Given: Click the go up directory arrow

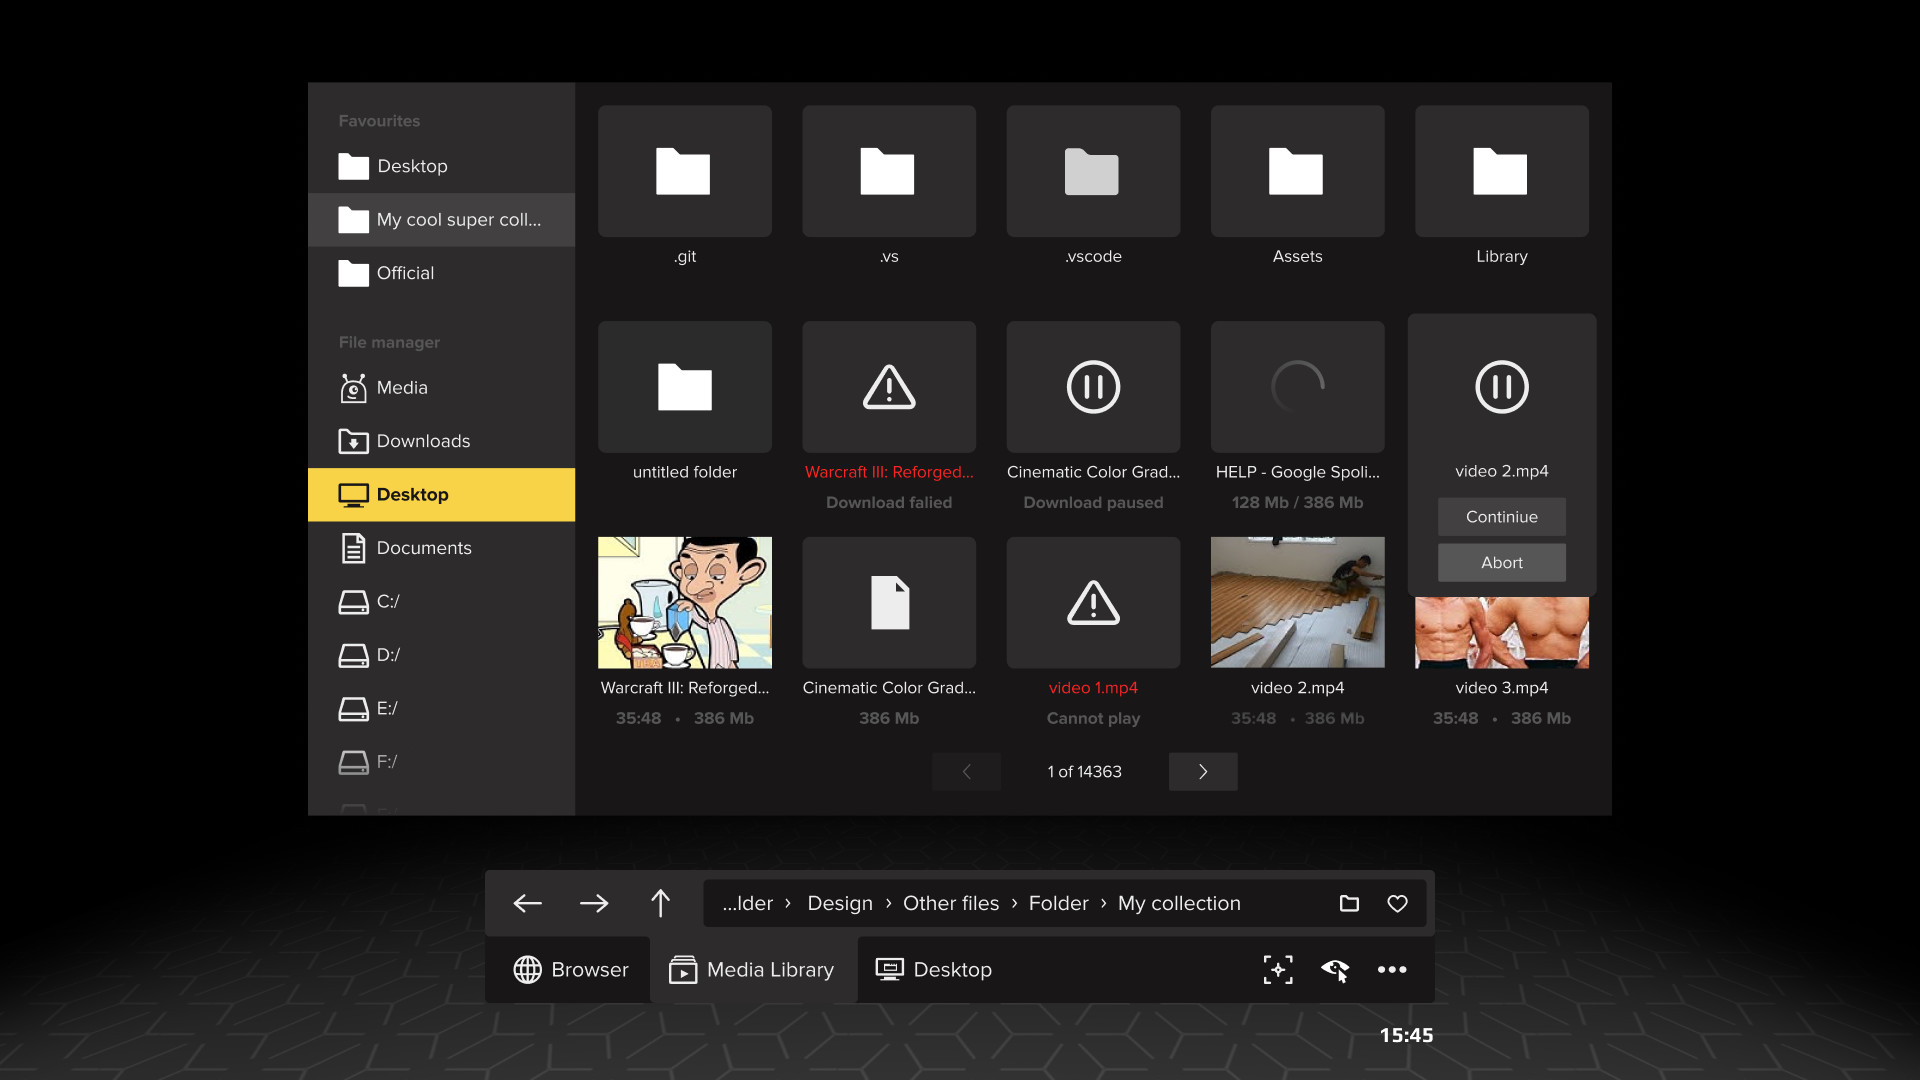Looking at the screenshot, I should (659, 903).
